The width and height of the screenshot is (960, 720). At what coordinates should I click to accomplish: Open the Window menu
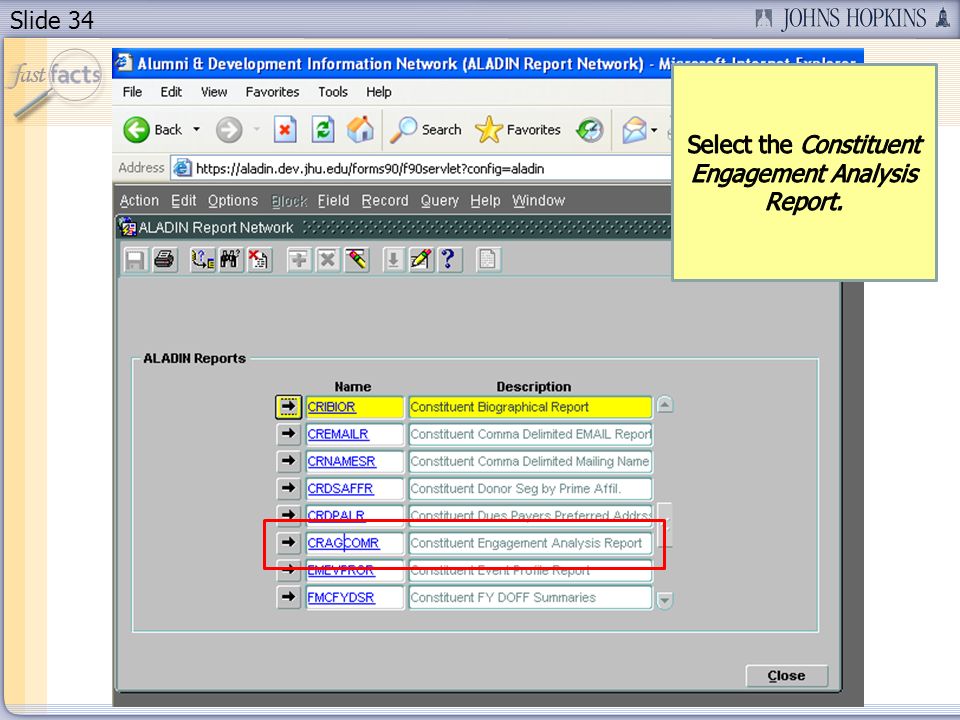539,201
